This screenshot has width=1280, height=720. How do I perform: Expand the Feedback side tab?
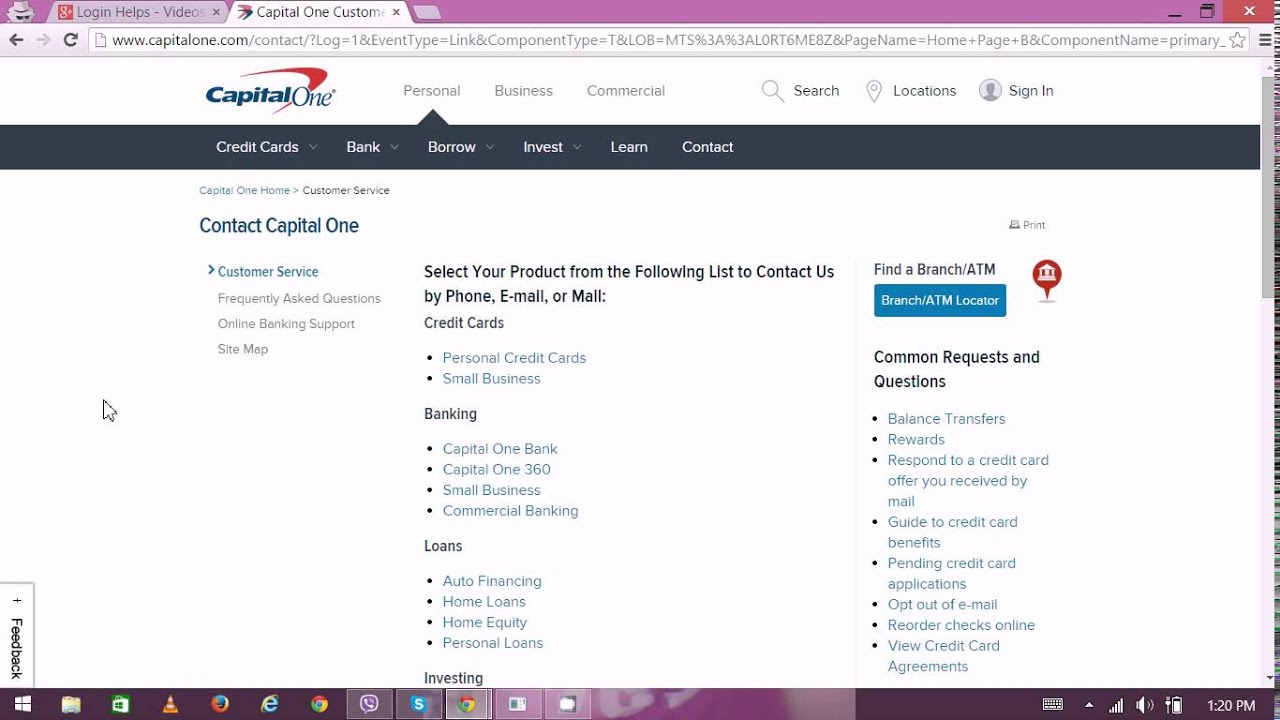click(x=16, y=634)
